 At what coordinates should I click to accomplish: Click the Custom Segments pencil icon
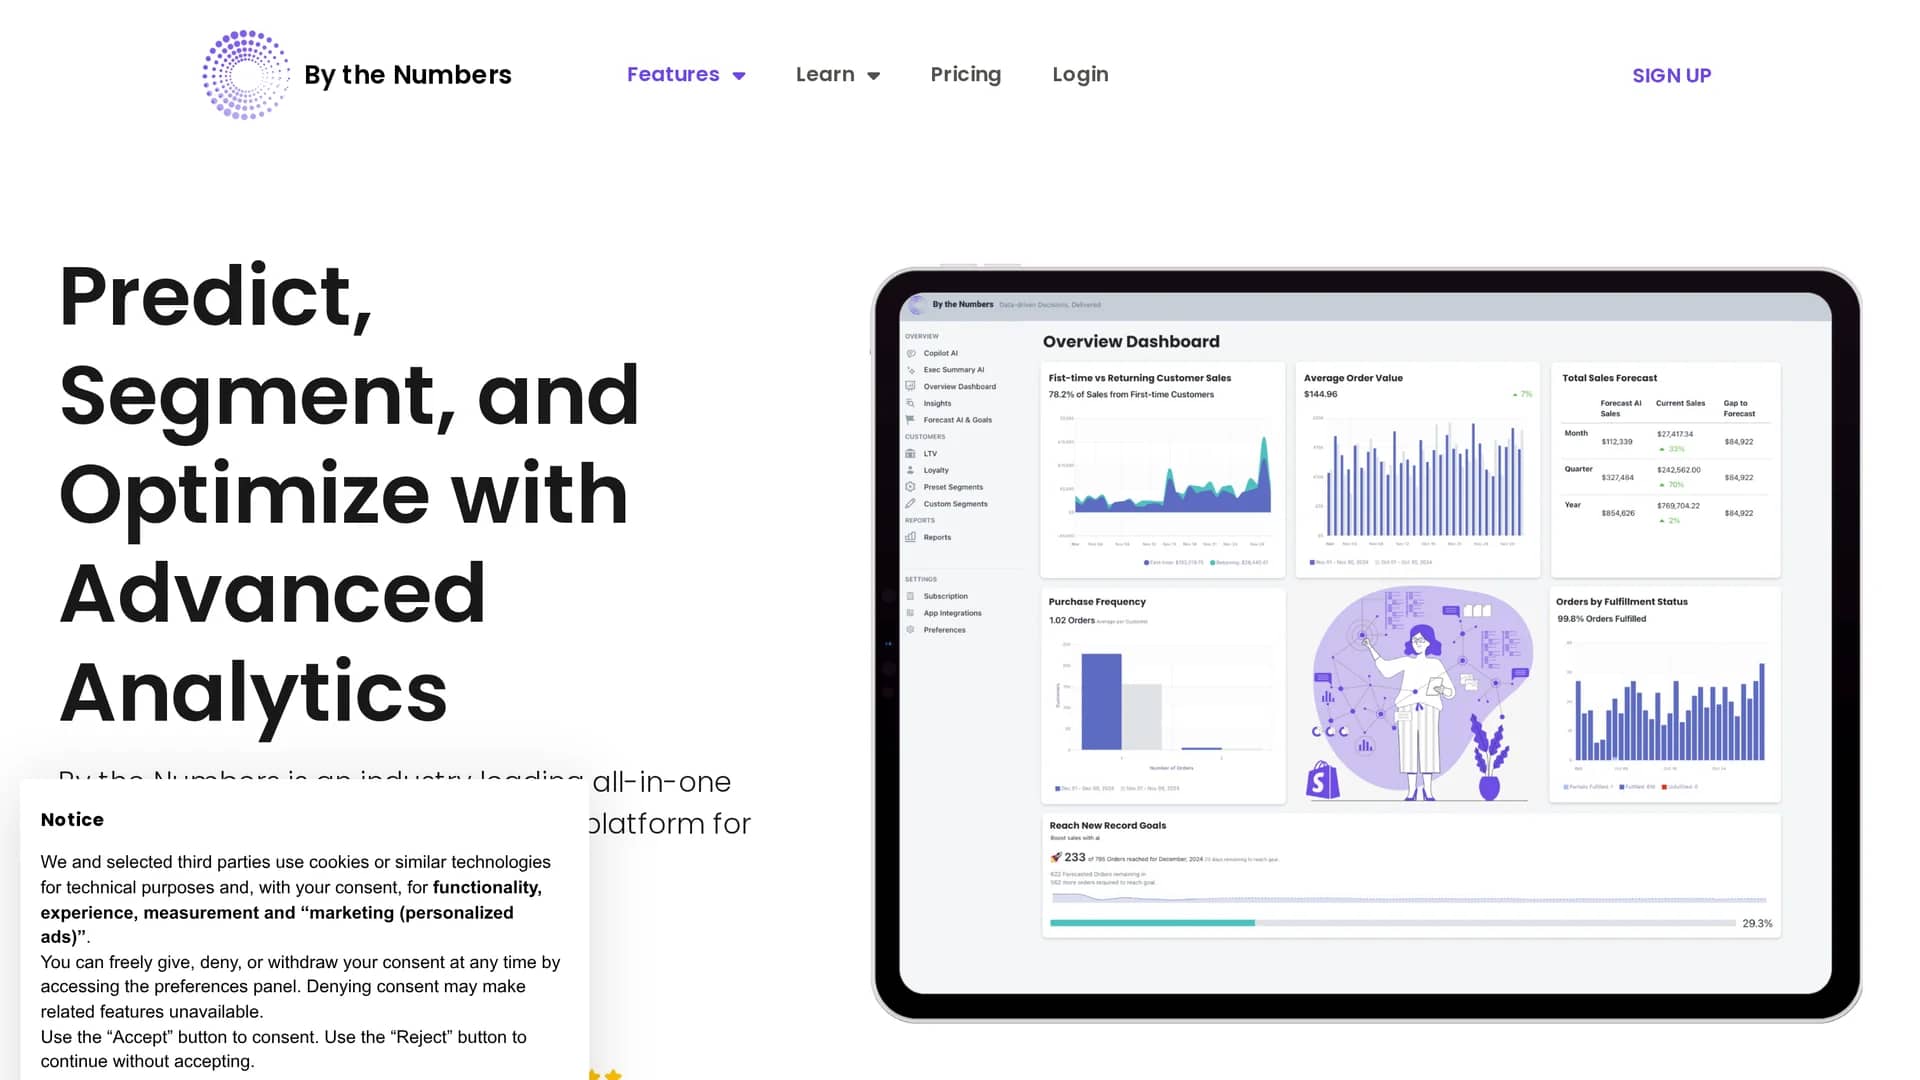pos(911,504)
